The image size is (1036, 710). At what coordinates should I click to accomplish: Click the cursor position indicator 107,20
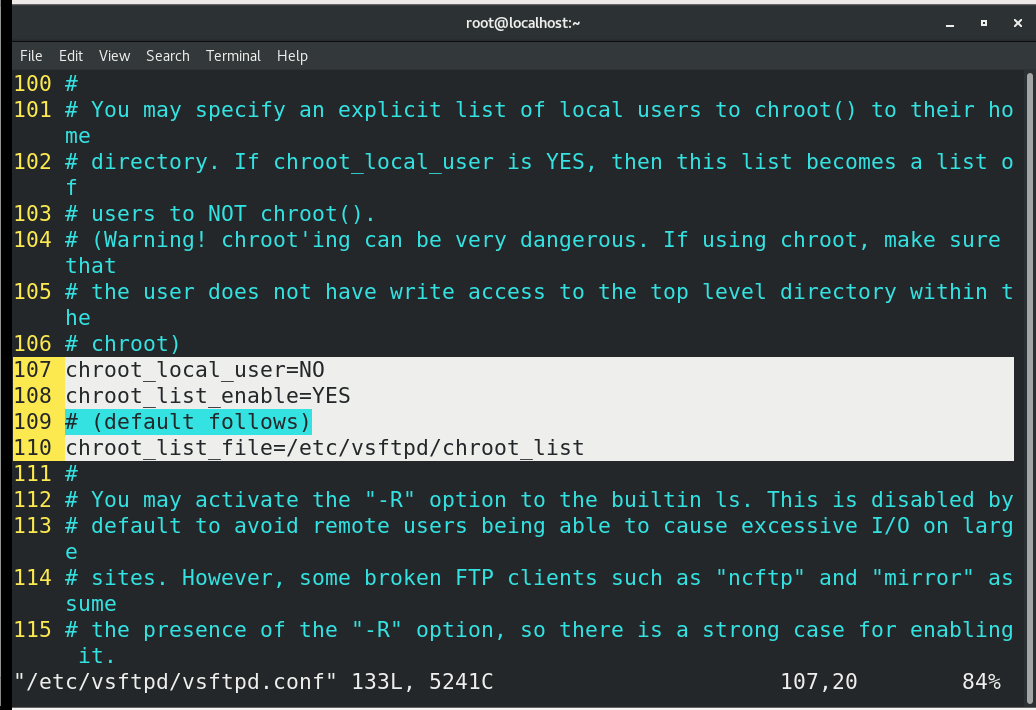click(x=819, y=682)
